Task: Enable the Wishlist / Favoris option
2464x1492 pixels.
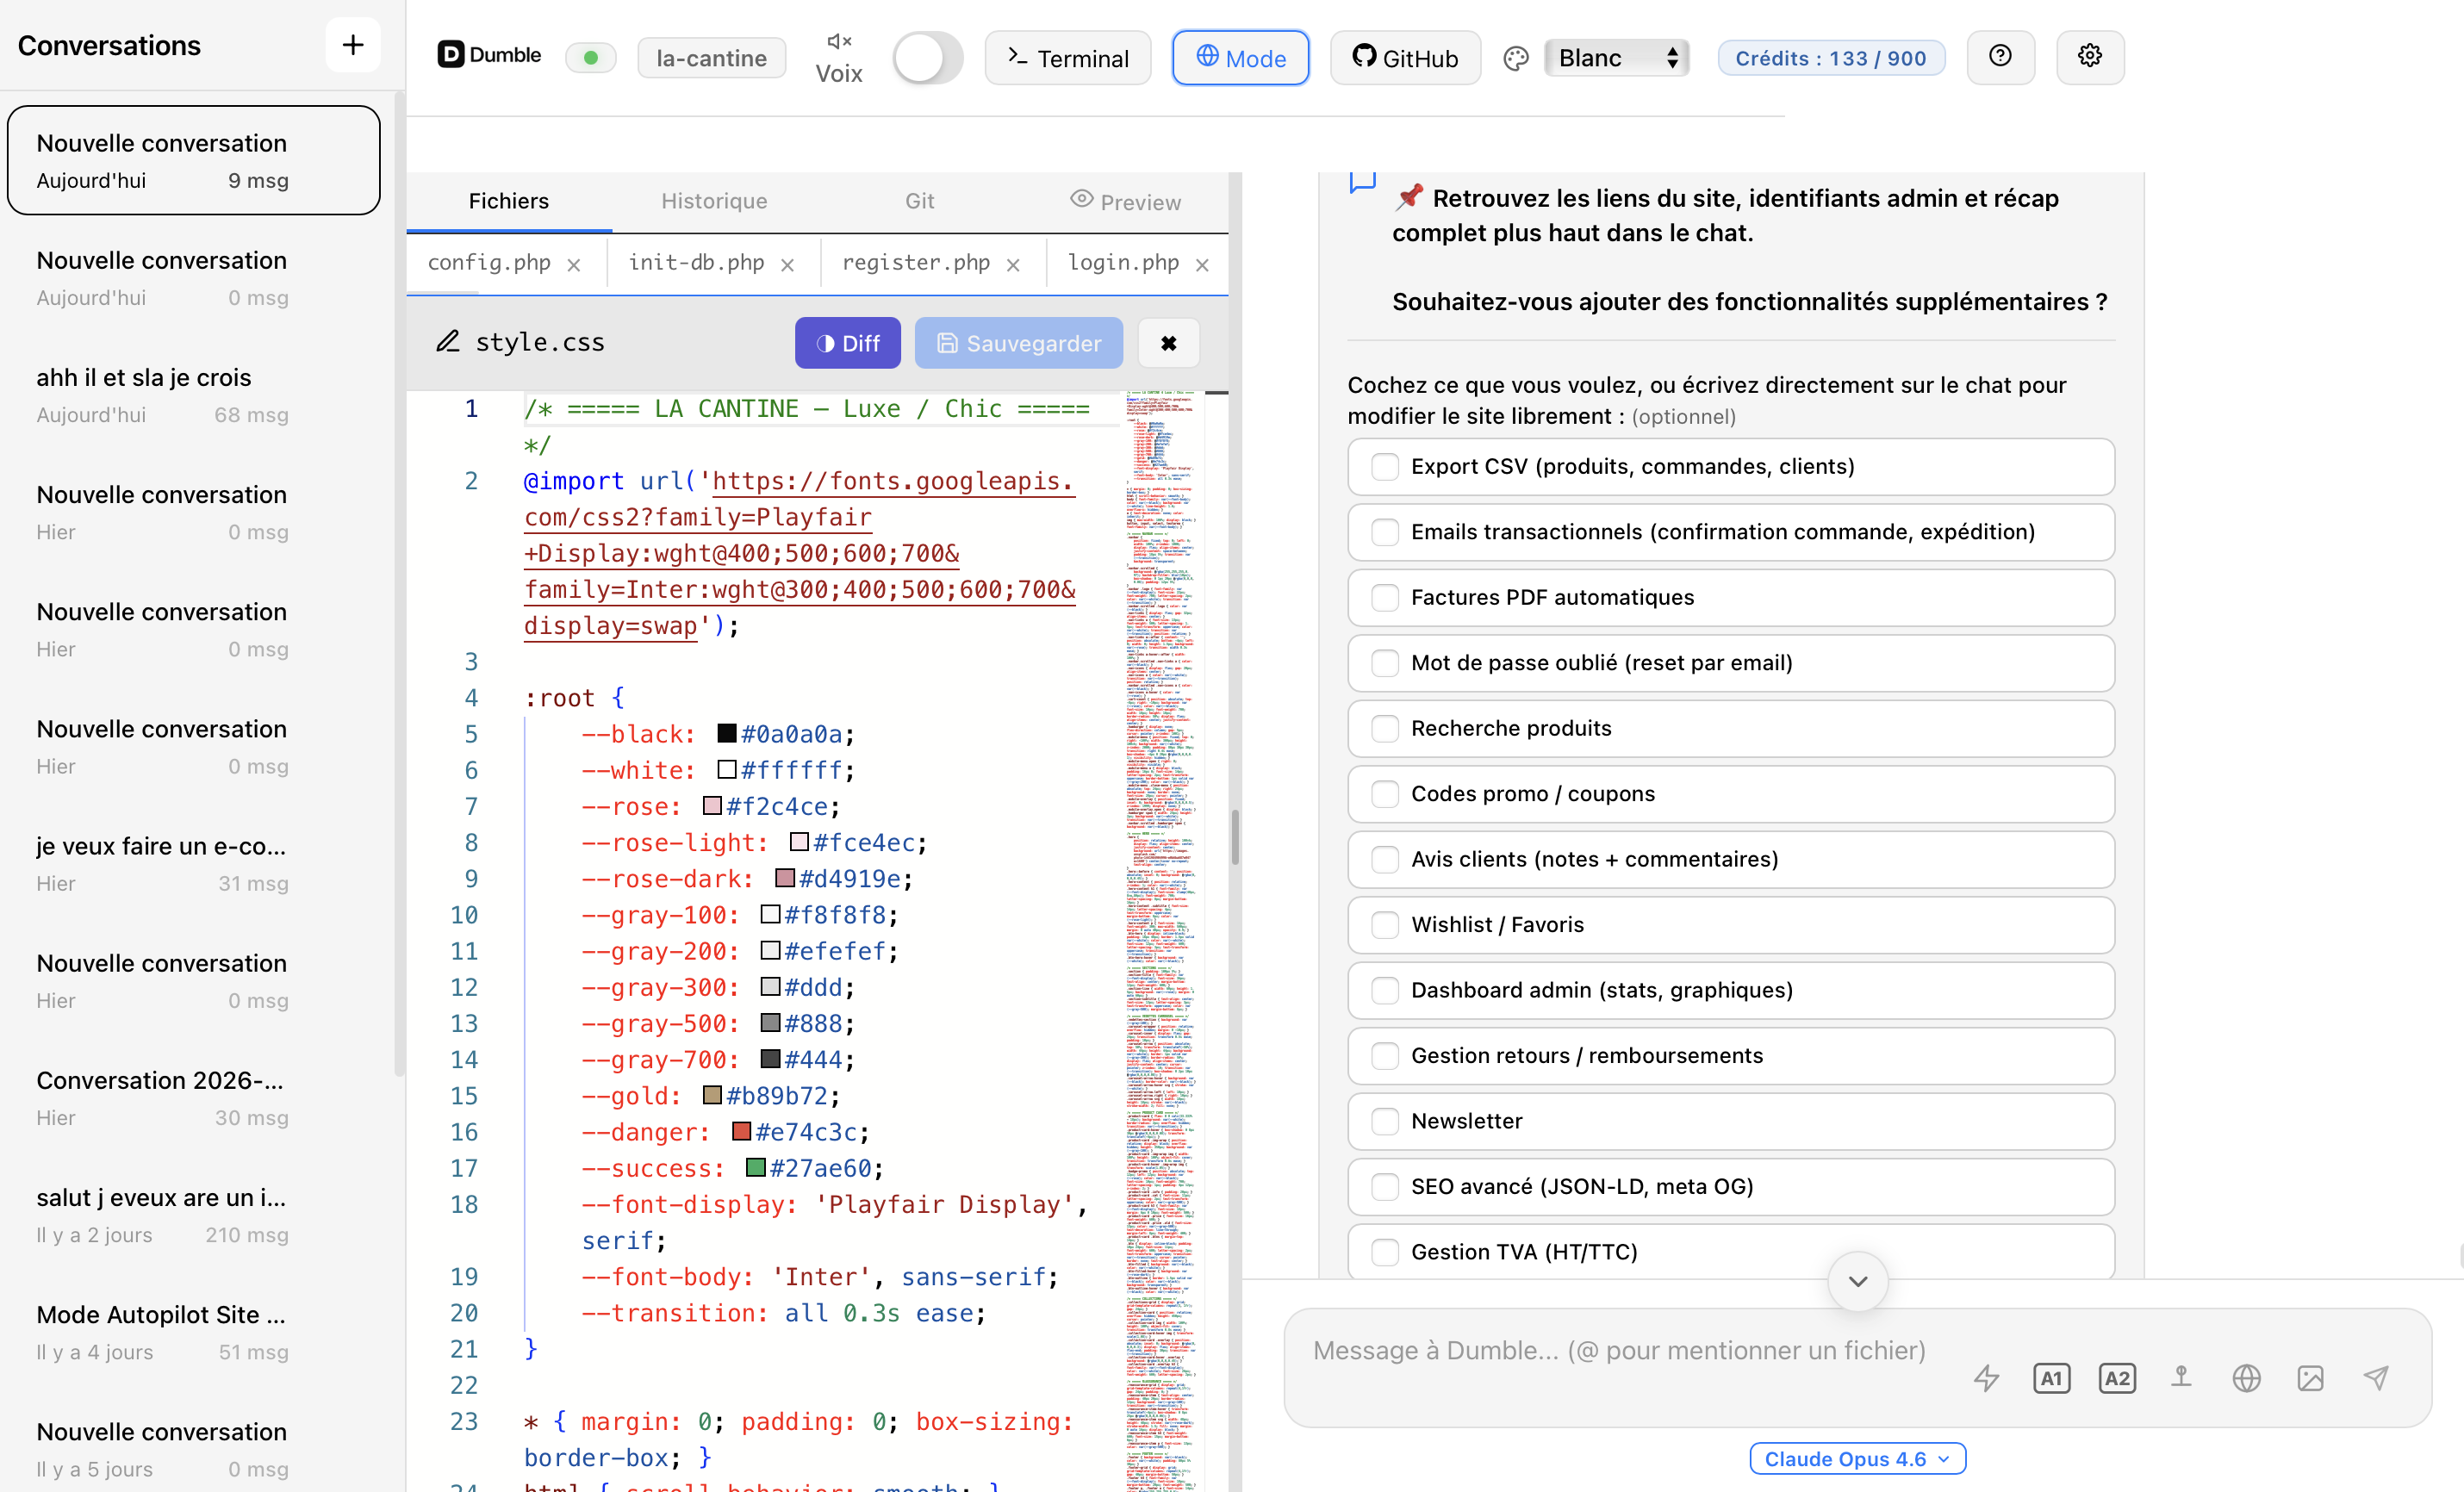Action: coord(1385,924)
